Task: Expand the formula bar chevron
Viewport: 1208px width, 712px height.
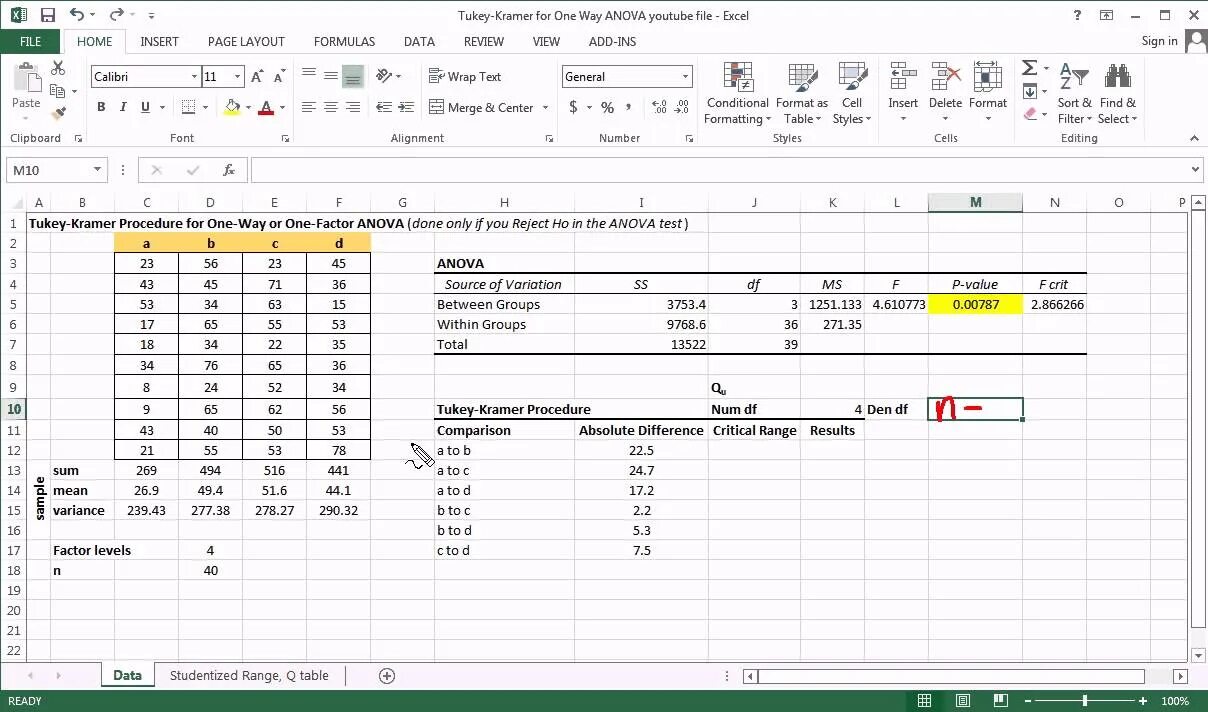Action: [x=1196, y=170]
